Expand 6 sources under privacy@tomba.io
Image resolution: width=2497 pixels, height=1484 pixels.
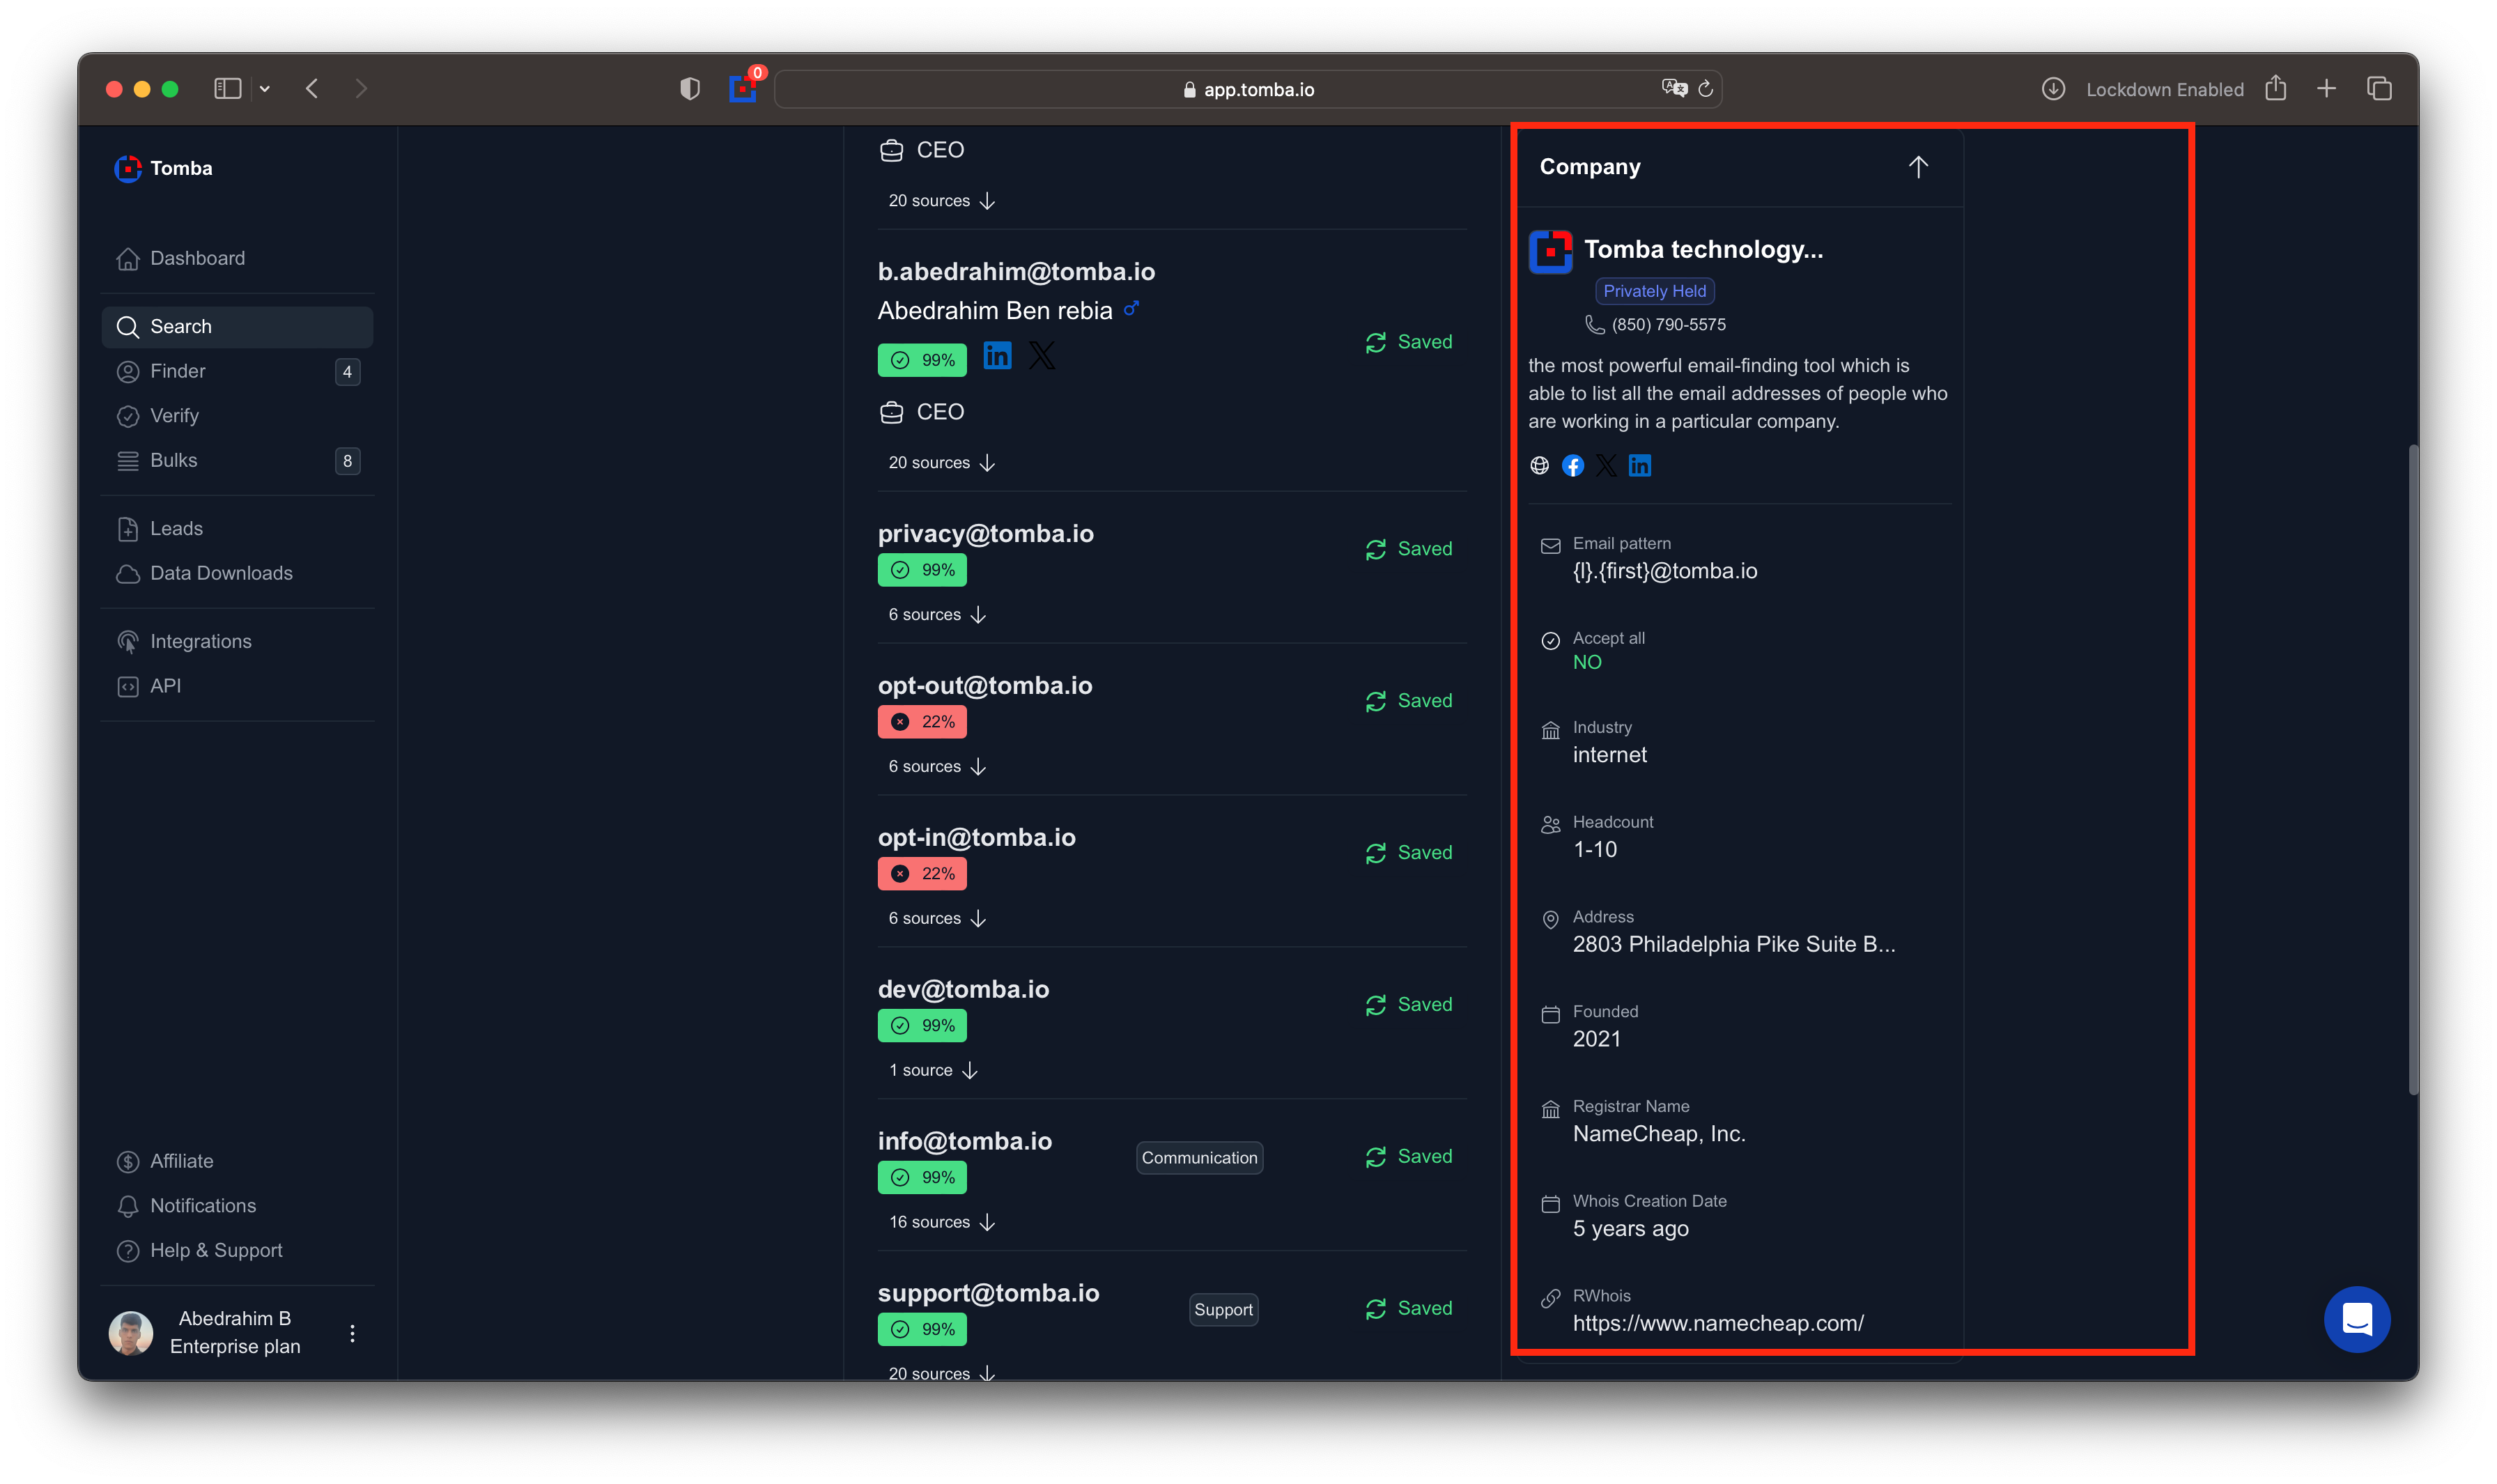pos(937,614)
